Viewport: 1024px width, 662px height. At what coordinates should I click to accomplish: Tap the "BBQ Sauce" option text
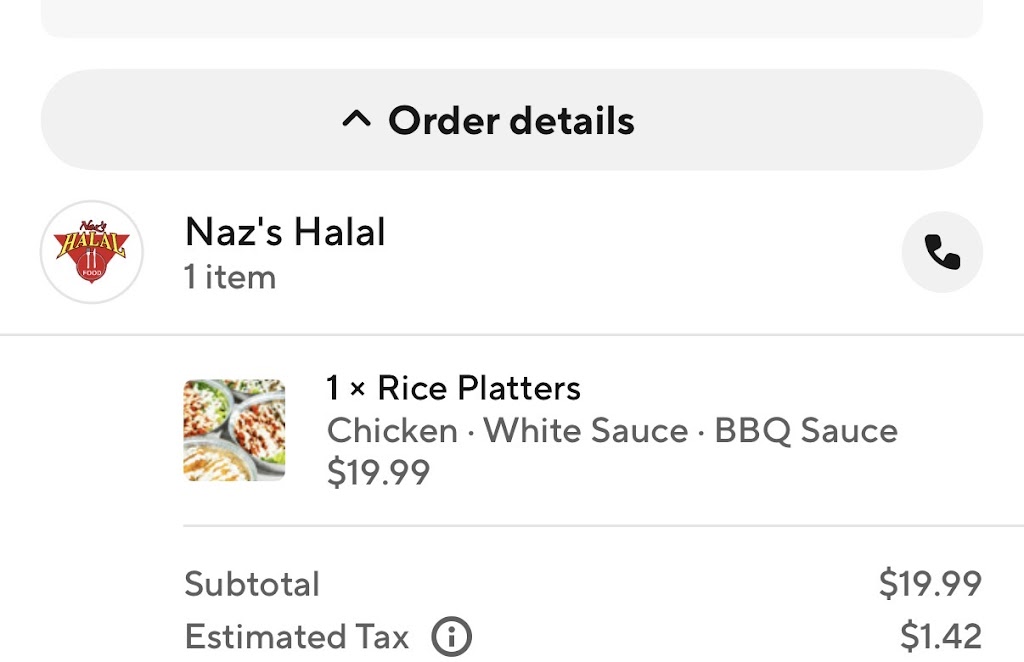(807, 430)
